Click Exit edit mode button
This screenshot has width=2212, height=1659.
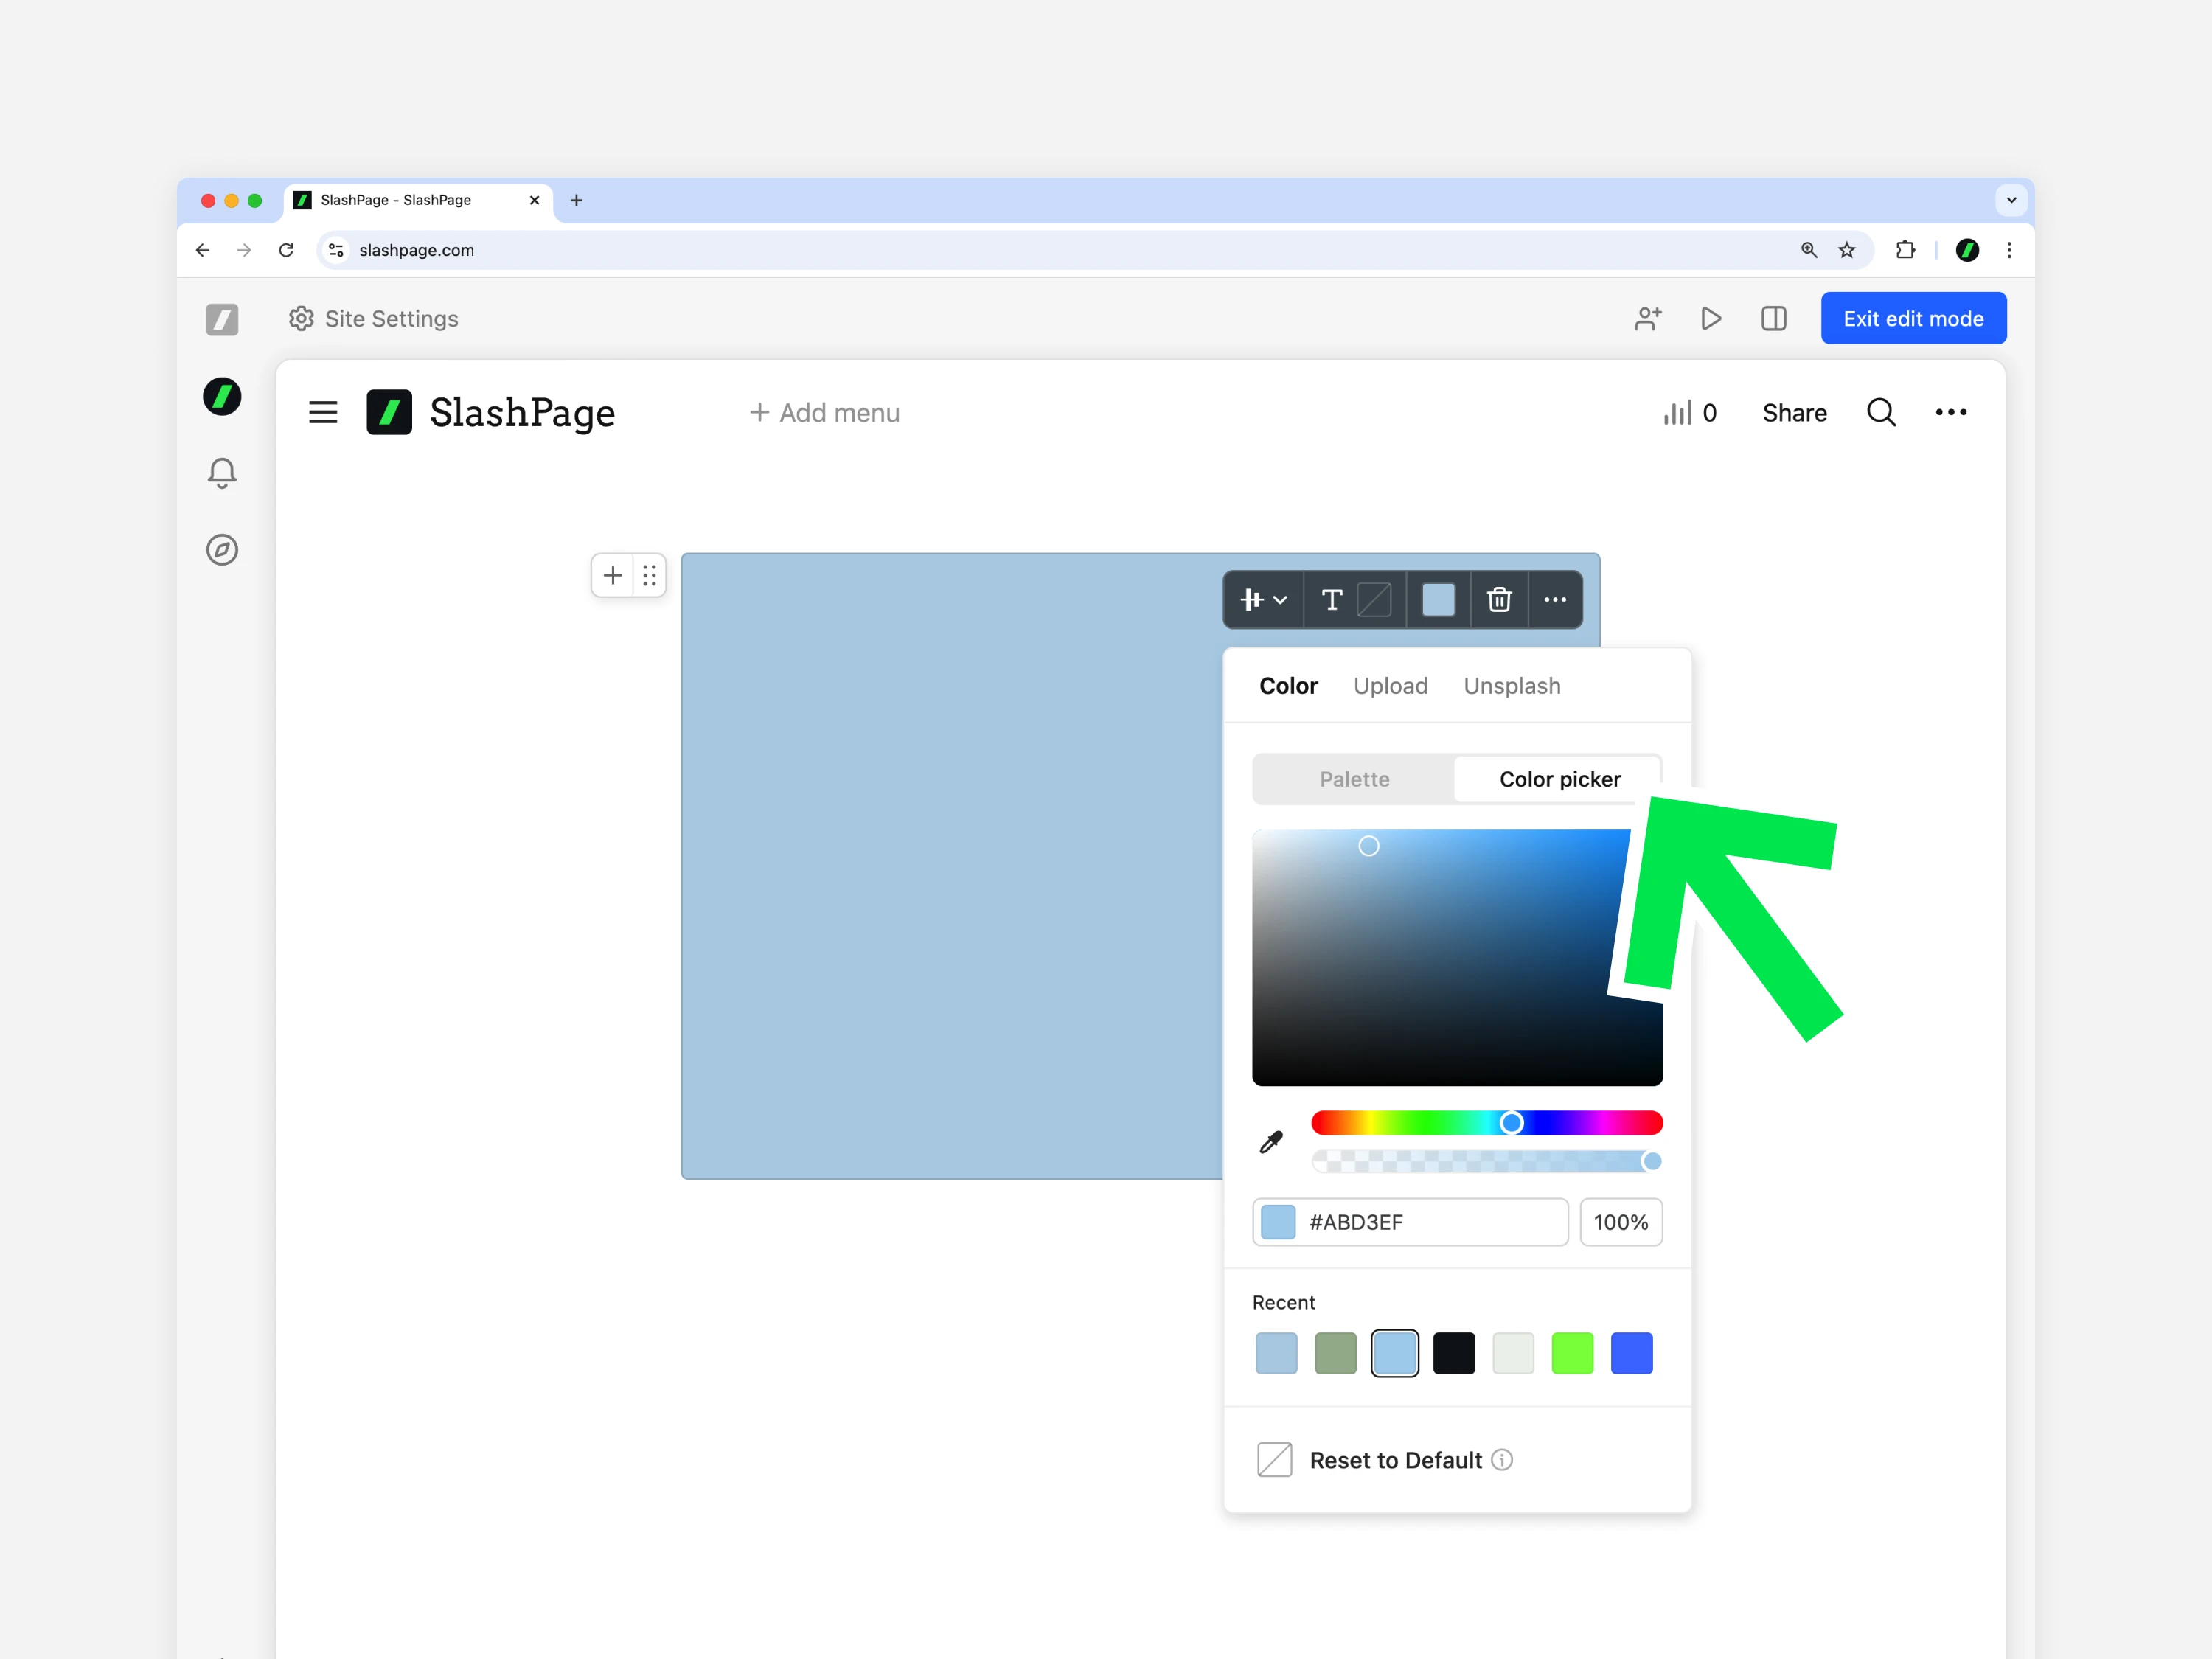(1913, 318)
